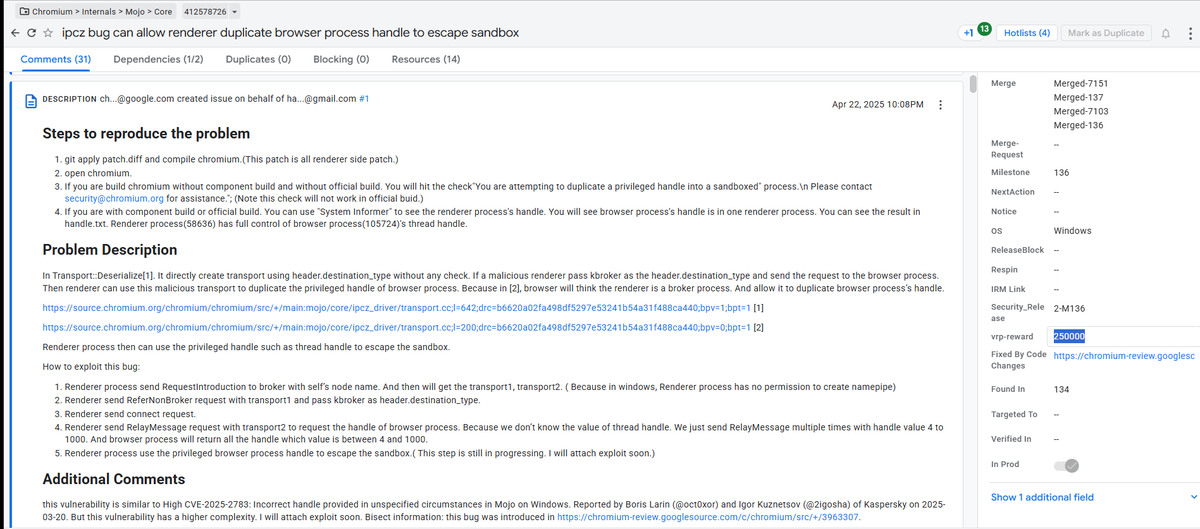Viewport: 1200px width, 529px height.
Task: Open the Blocking (0) tab
Action: coord(341,59)
